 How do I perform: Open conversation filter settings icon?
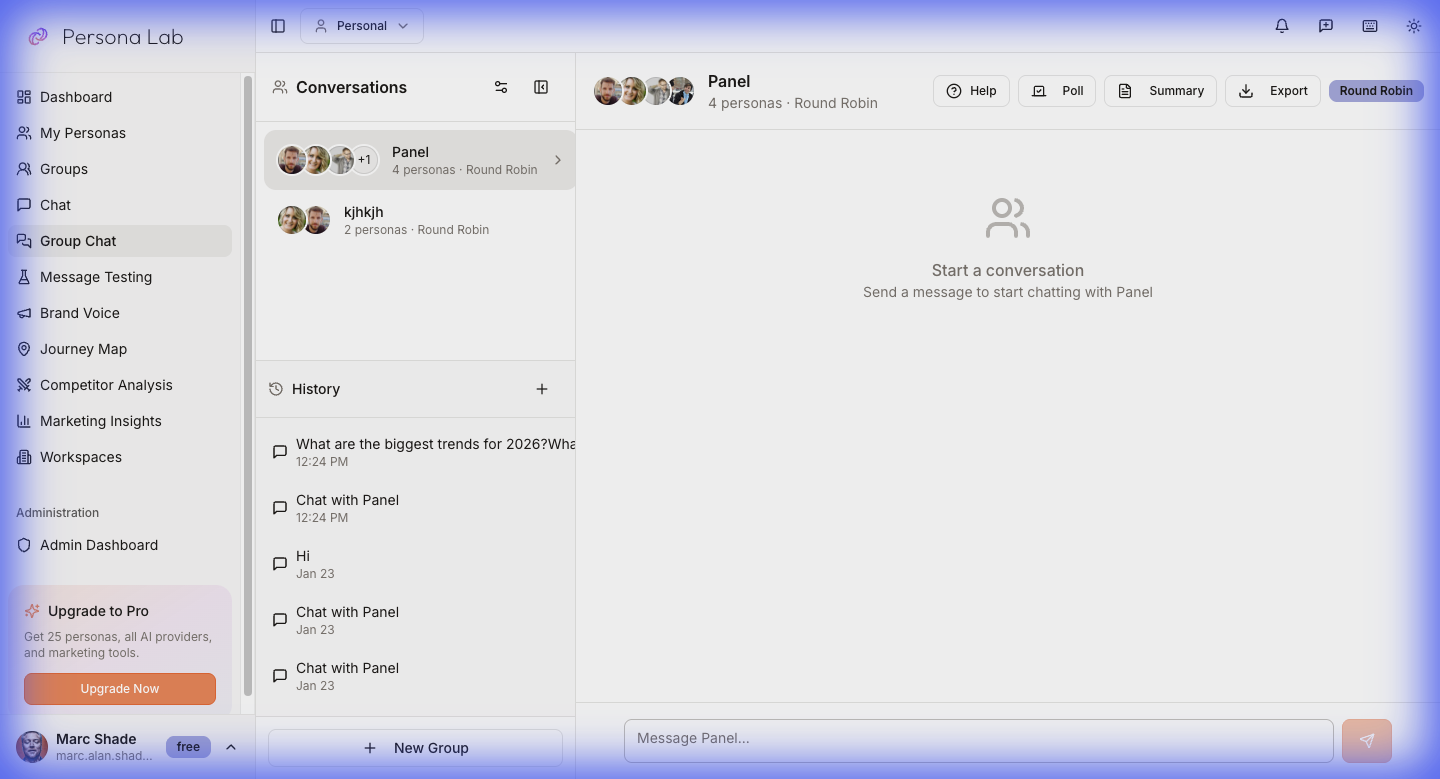click(x=501, y=87)
